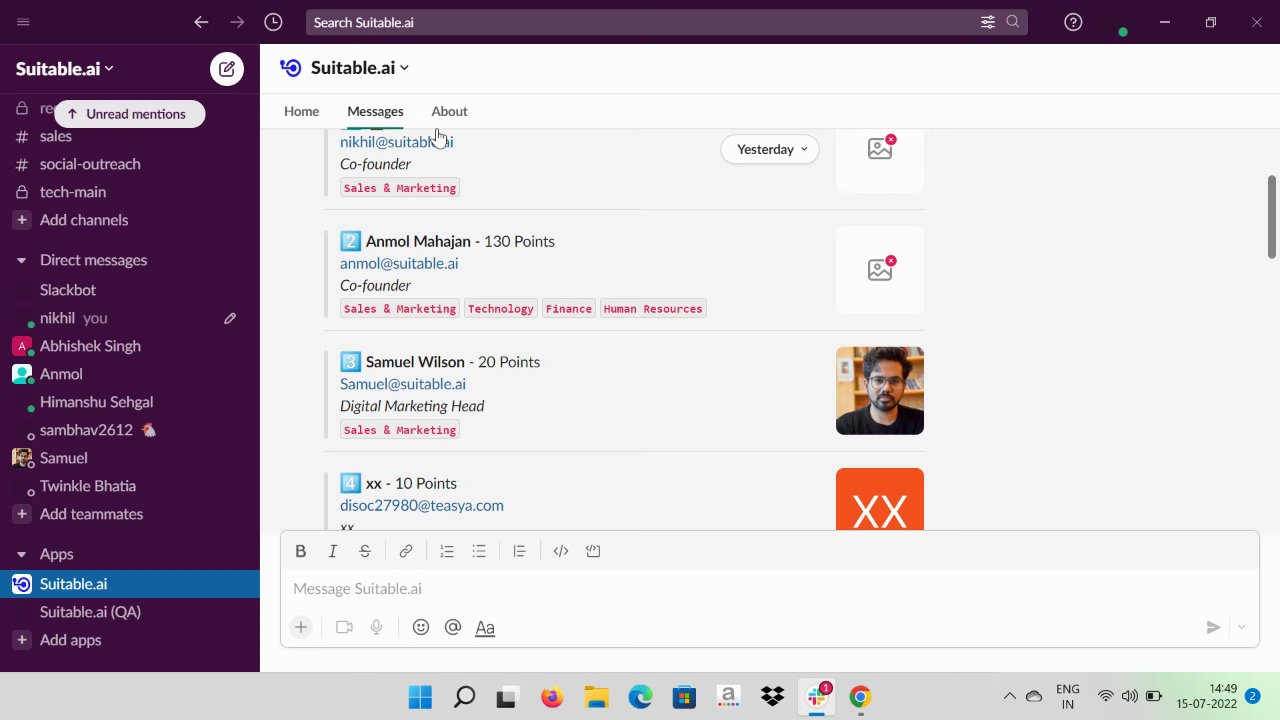This screenshot has height=720, width=1280.
Task: Open the emoji picker
Action: 421,627
